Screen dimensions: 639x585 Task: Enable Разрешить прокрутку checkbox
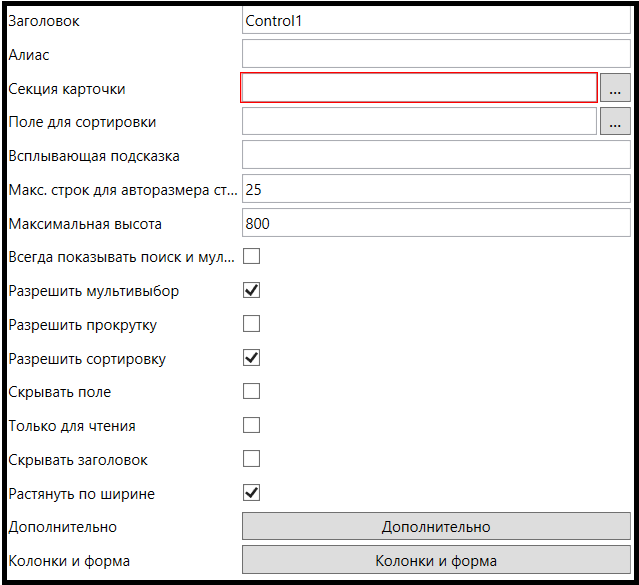point(252,324)
